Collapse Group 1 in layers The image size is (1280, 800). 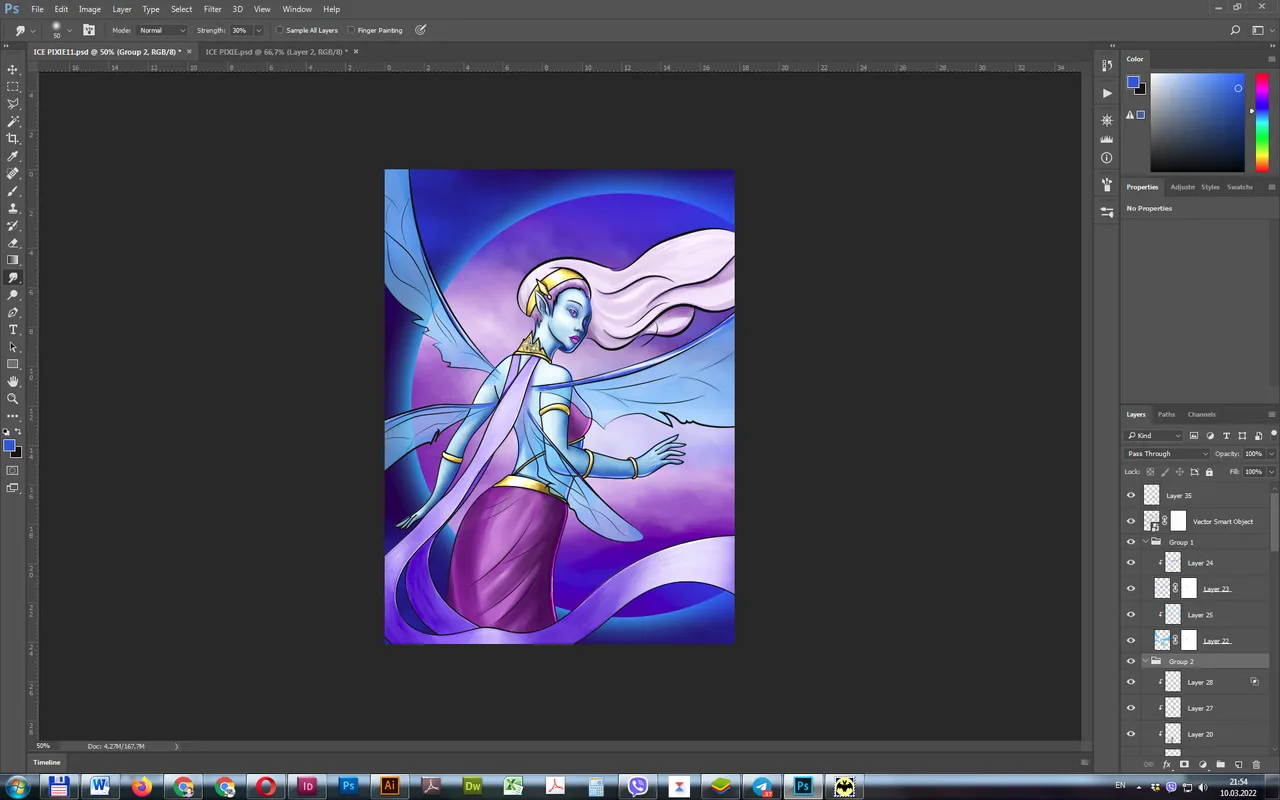pos(1145,542)
